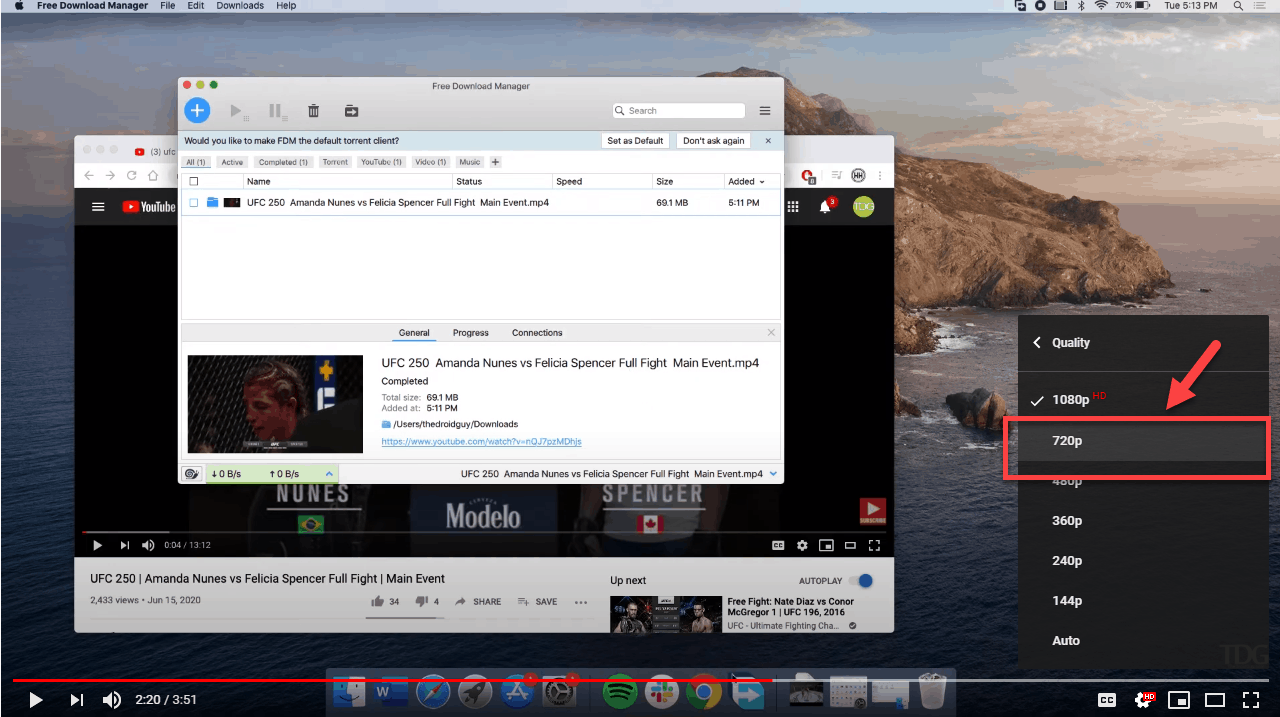
Task: Check the select-all checkbox in FDM header
Action: [194, 181]
